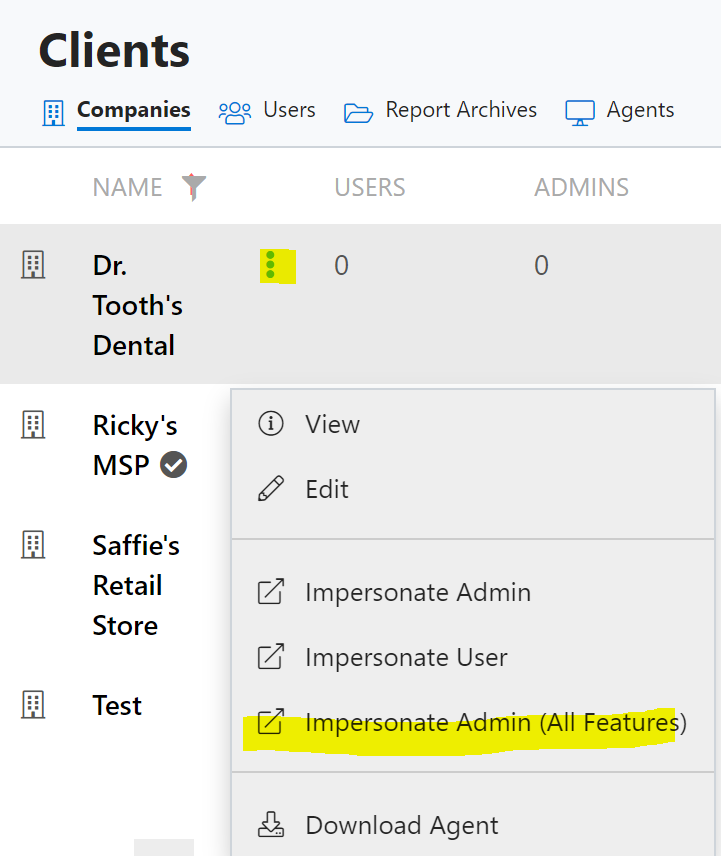Viewport: 721px width, 856px height.
Task: Open the Companies tab
Action: click(134, 110)
